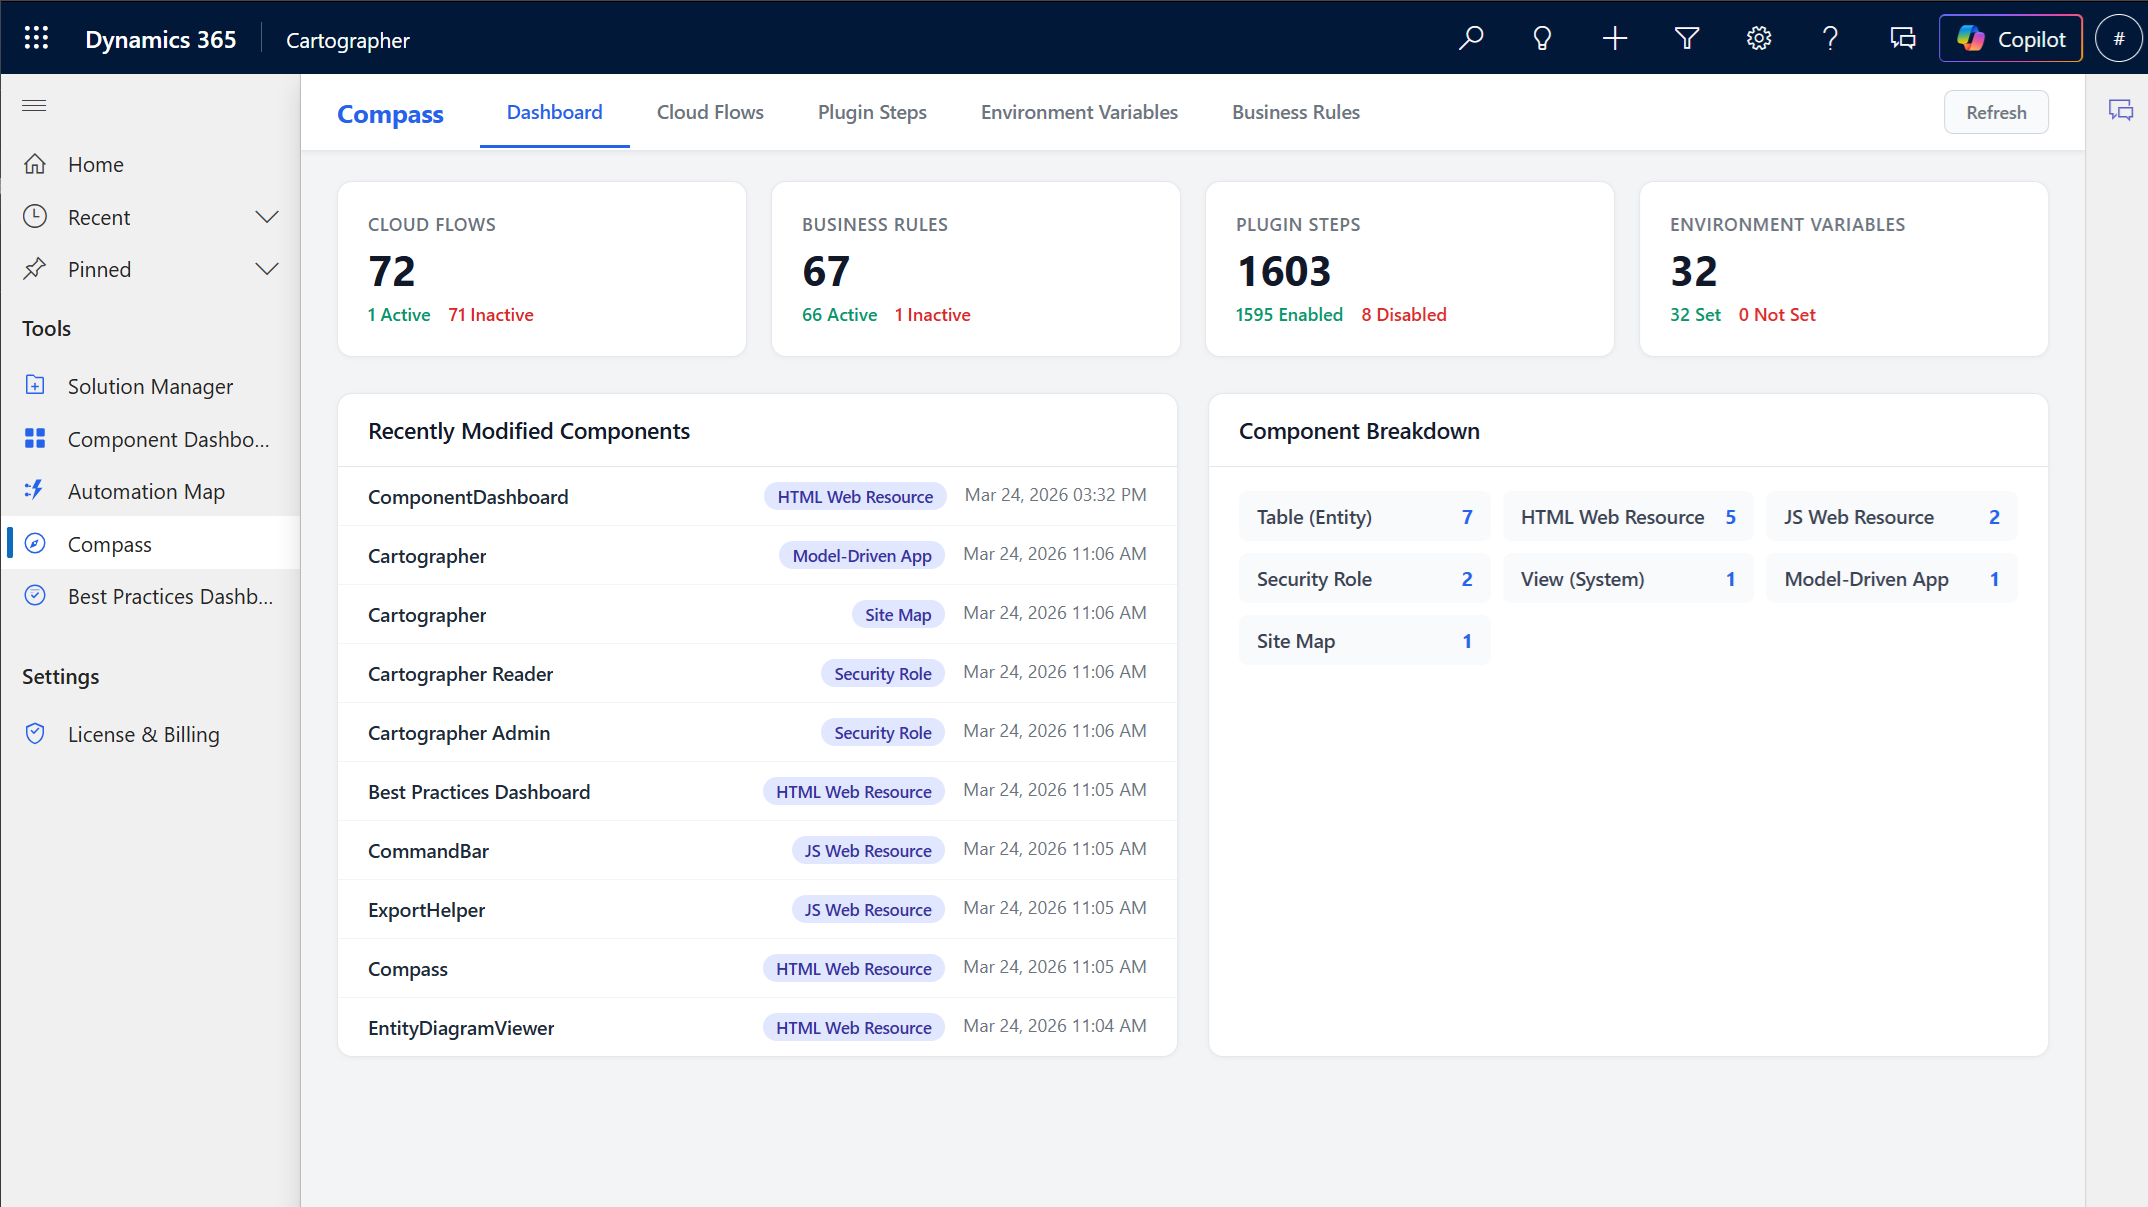Click Dynamics 365 brand link
The width and height of the screenshot is (2148, 1207).
pyautogui.click(x=160, y=39)
